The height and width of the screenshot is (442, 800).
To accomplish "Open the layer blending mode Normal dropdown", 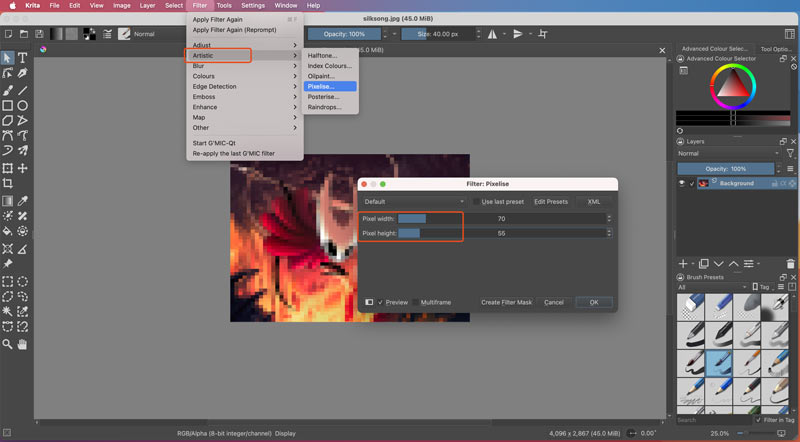I will point(728,154).
